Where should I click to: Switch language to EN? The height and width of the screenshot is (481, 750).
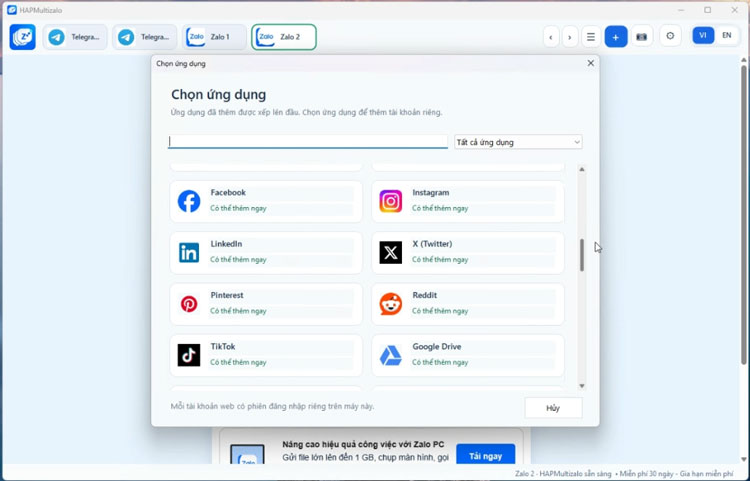tap(727, 35)
